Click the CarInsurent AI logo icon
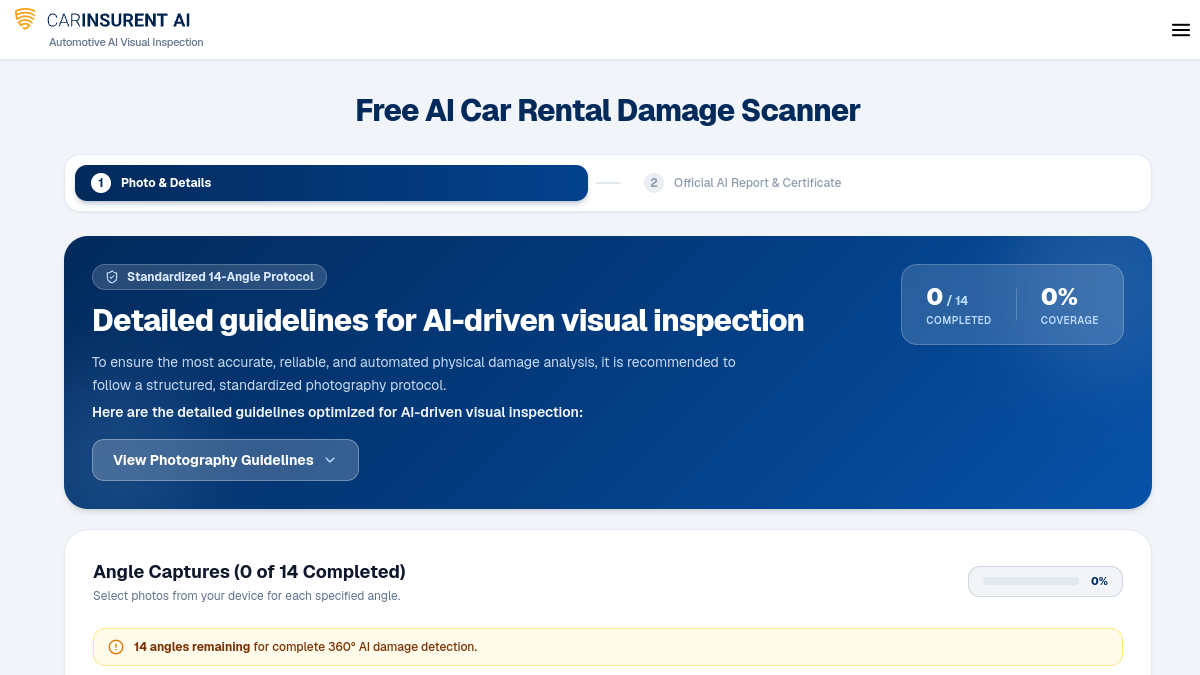The width and height of the screenshot is (1200, 675). (x=25, y=19)
